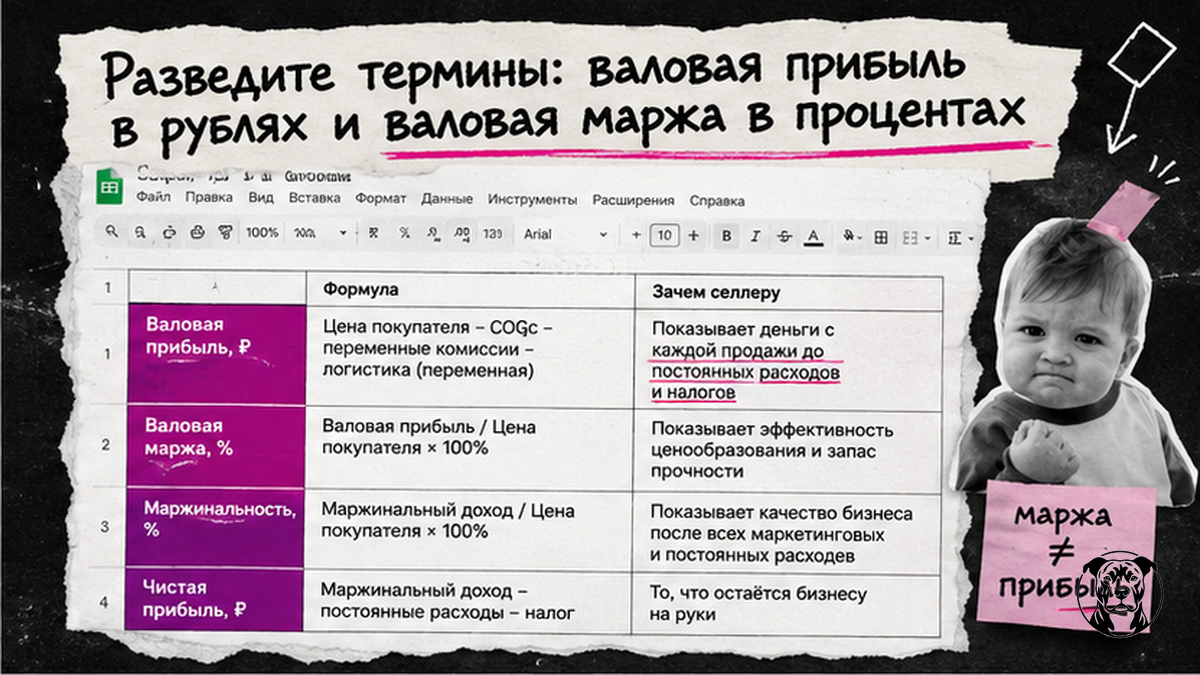
Task: Click the Undo toolbar icon
Action: click(x=141, y=233)
